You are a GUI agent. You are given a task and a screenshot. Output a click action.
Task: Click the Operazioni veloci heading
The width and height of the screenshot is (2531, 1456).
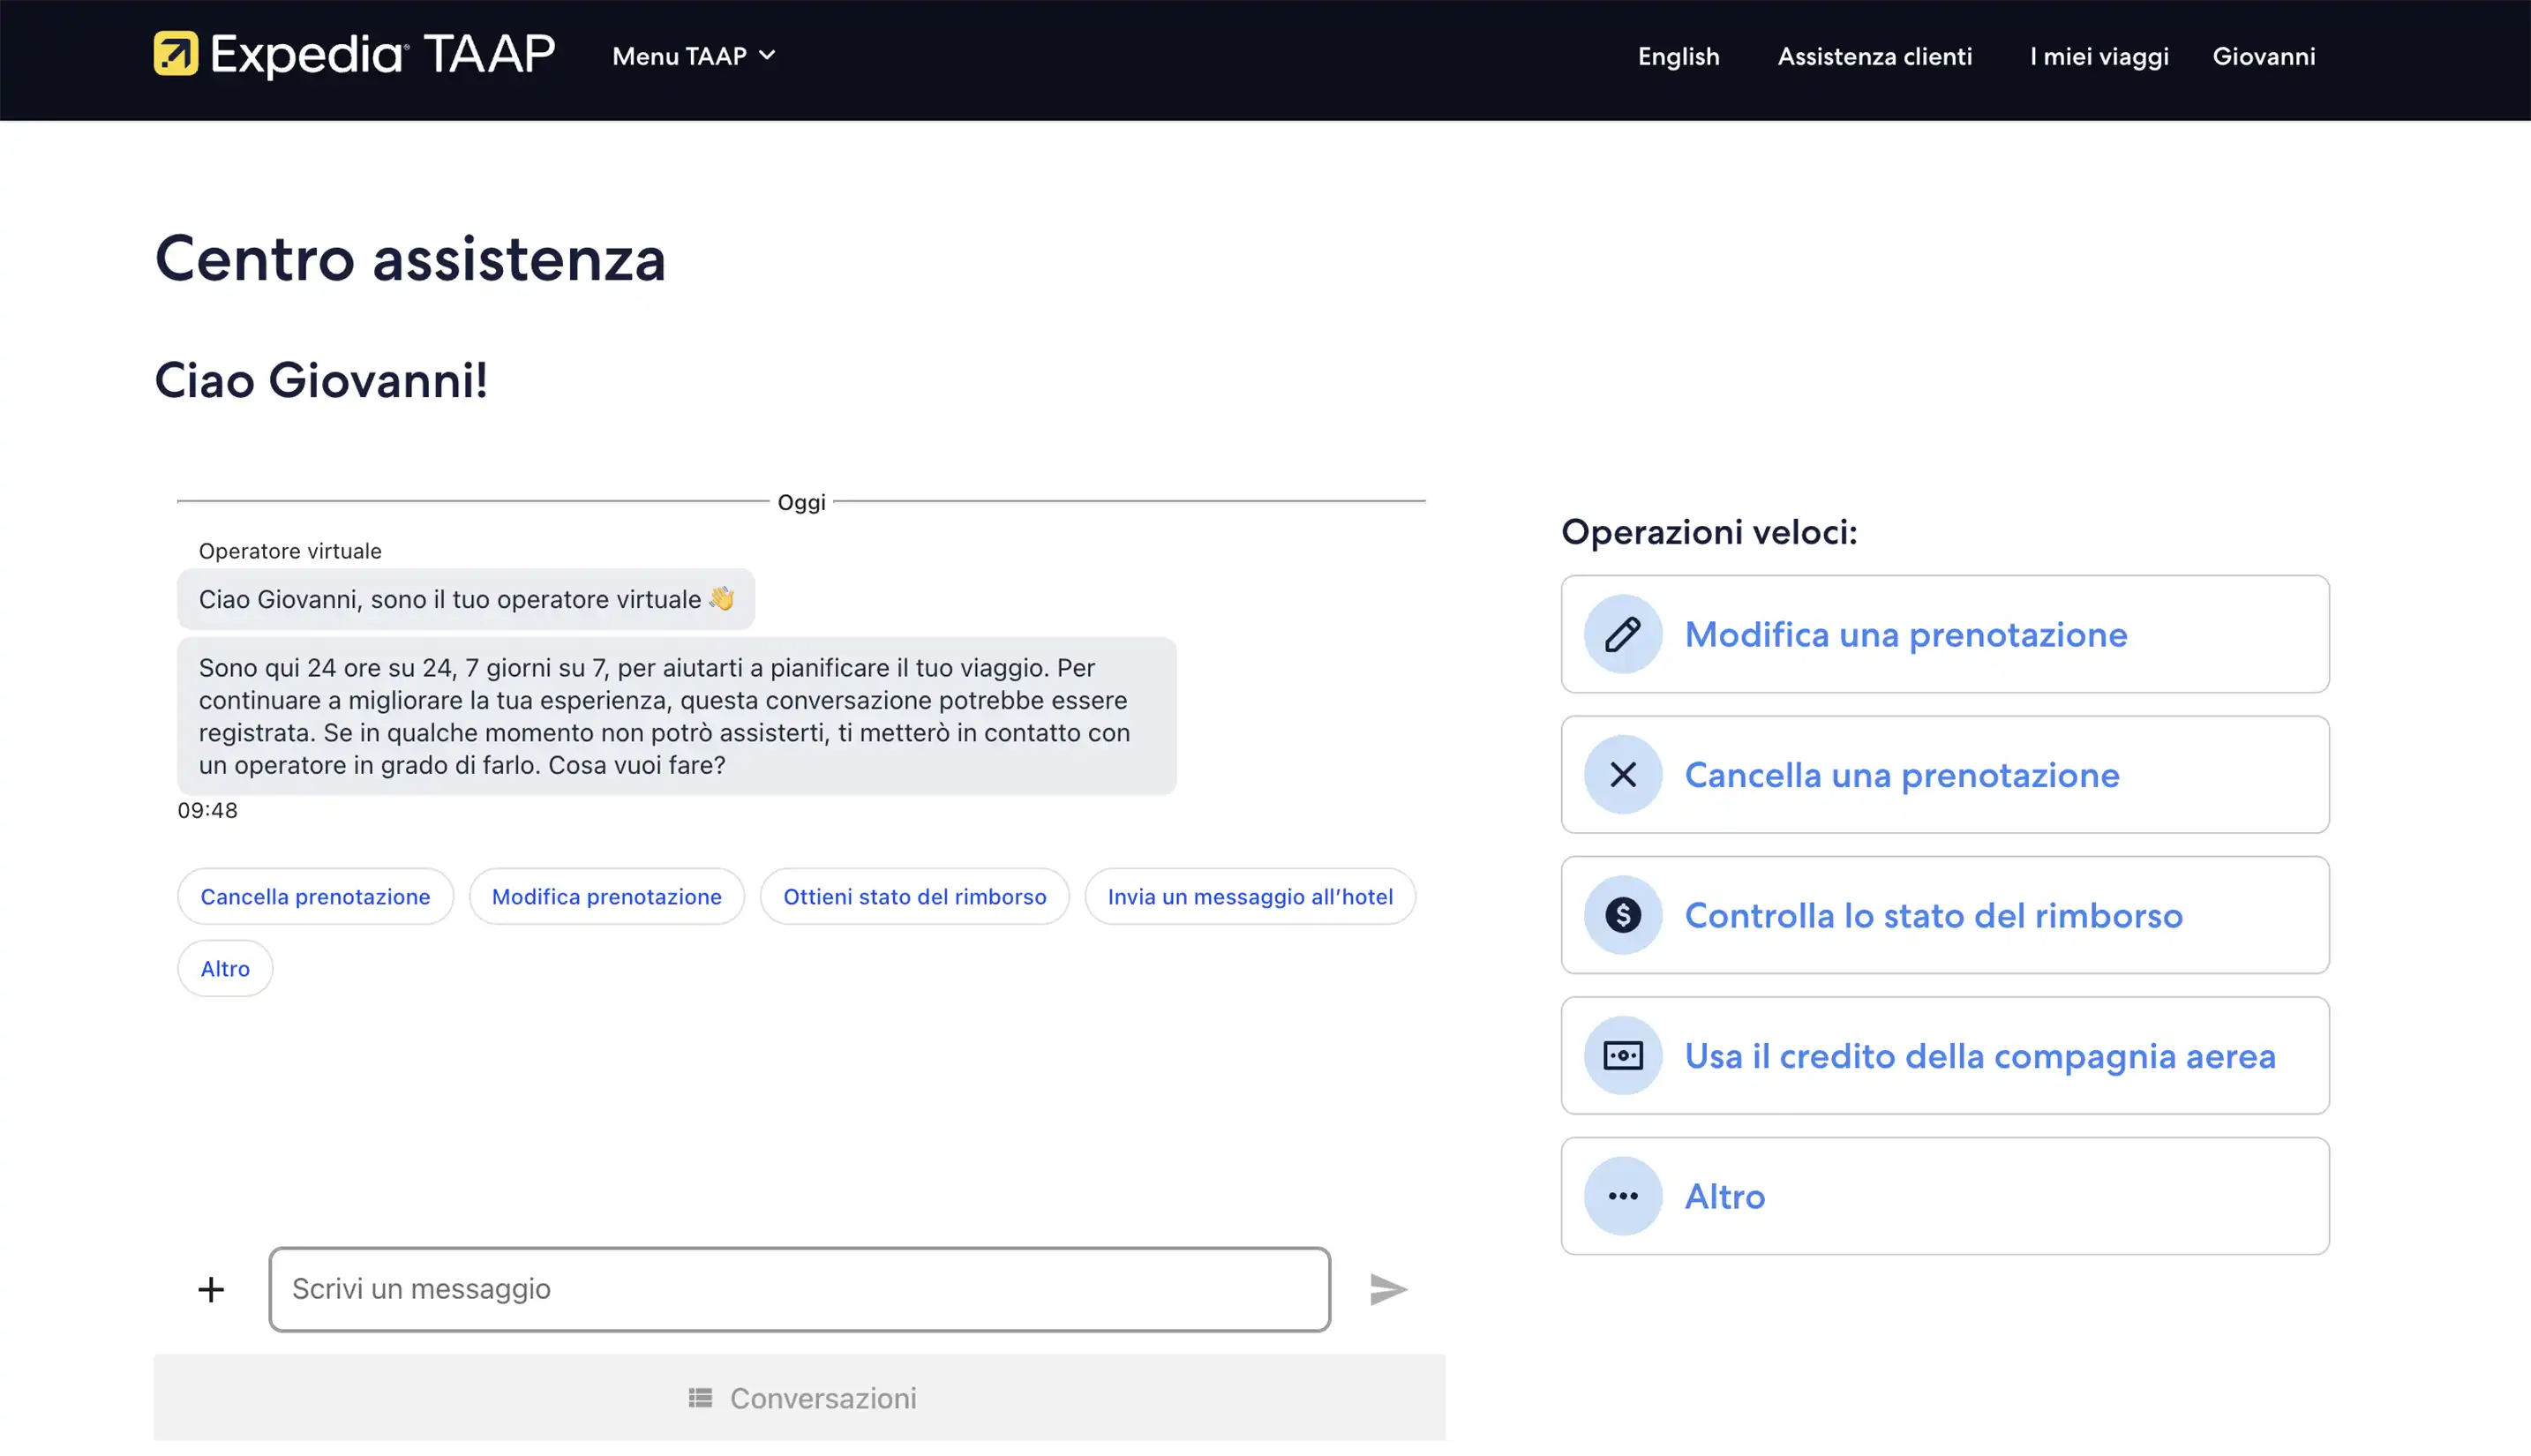pos(1709,532)
